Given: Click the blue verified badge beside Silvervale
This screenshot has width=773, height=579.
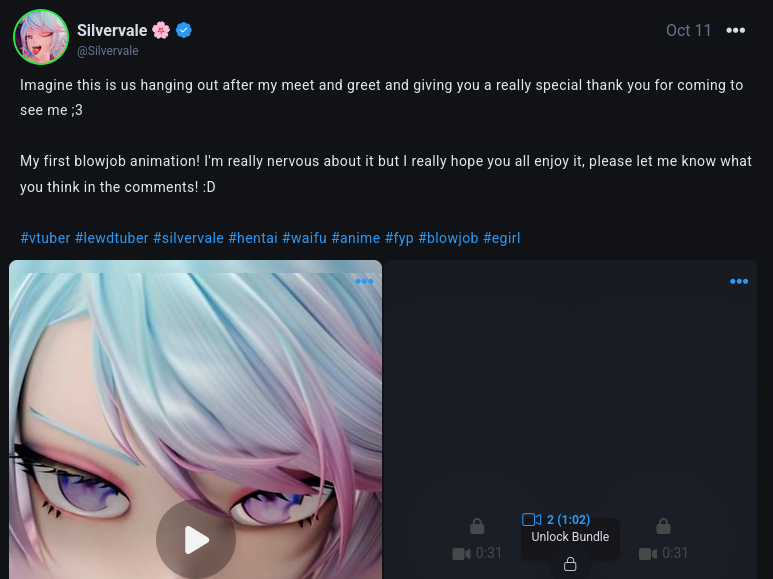Looking at the screenshot, I should (184, 31).
